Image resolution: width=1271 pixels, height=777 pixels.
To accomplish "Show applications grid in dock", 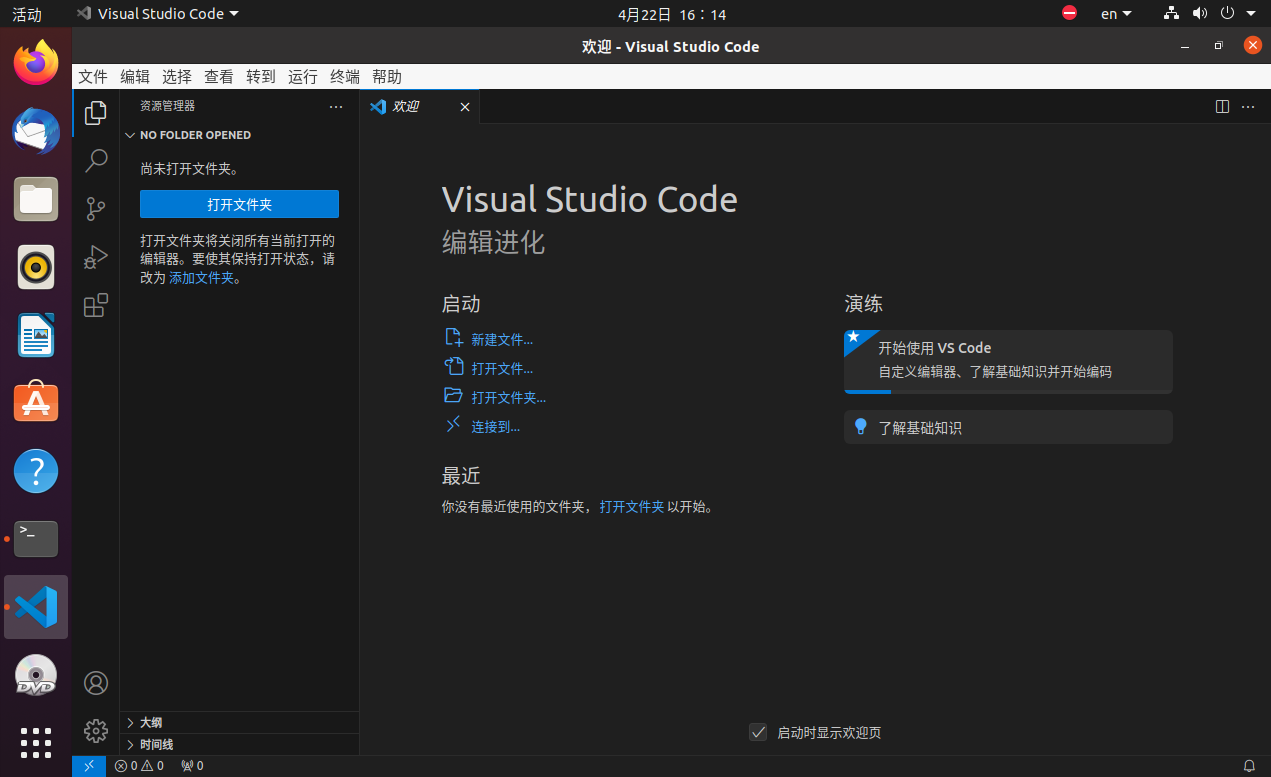I will click(x=36, y=743).
